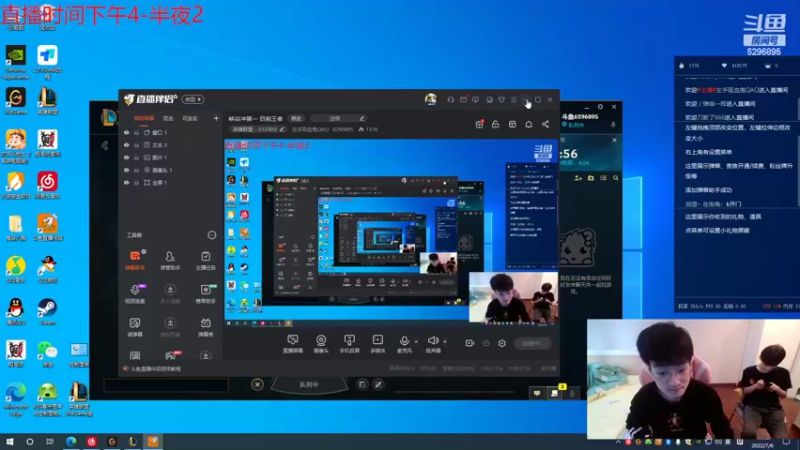
Task: Click the record video icon
Action: [x=469, y=343]
